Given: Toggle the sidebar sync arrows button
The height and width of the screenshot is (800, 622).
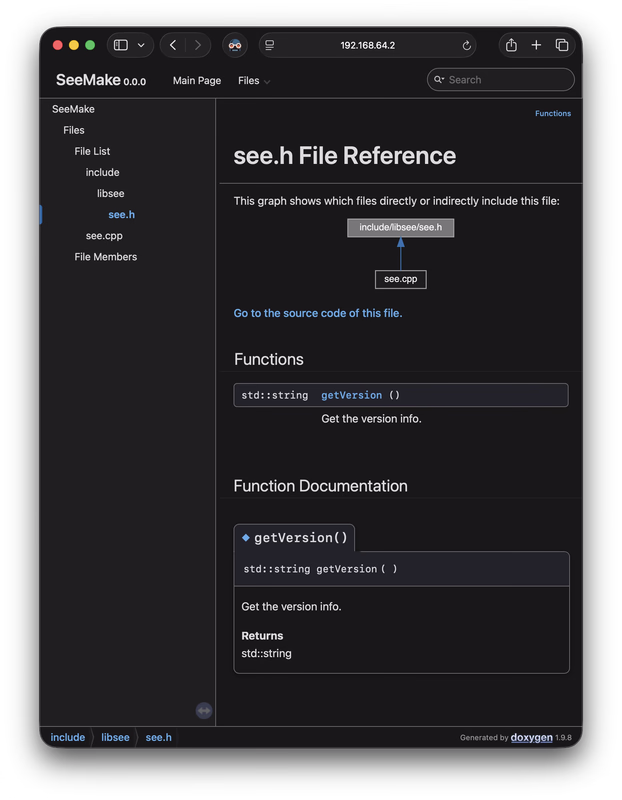Looking at the screenshot, I should click(x=204, y=710).
